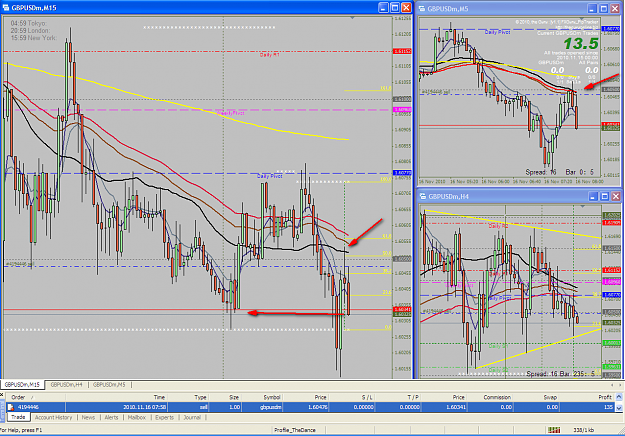Click the GBPUSDm,M5 chart window icon
Screen dimensions: 625x436
[x=422, y=8]
